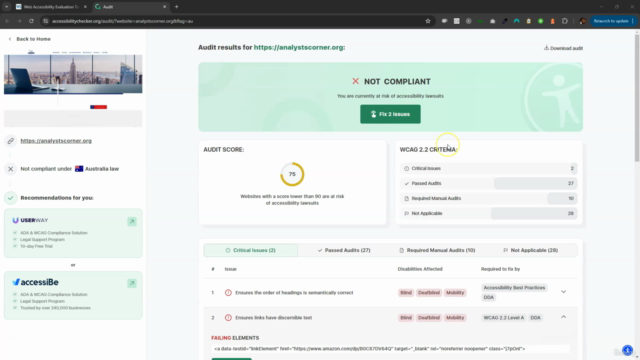The height and width of the screenshot is (360, 640).
Task: Open analystscorner.org link in sidebar
Action: point(56,141)
